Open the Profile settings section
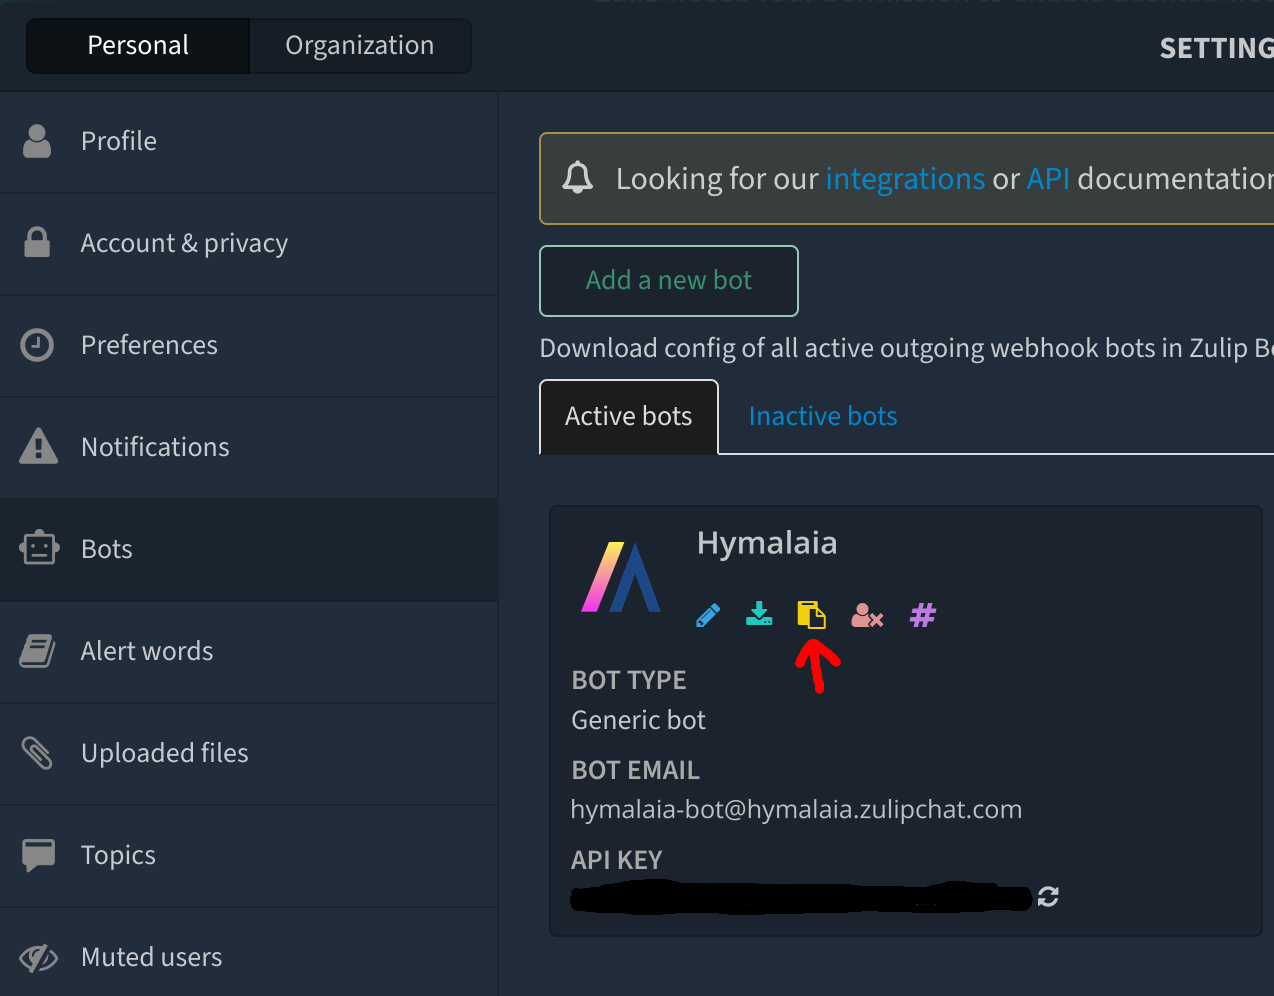The height and width of the screenshot is (996, 1274). 249,141
